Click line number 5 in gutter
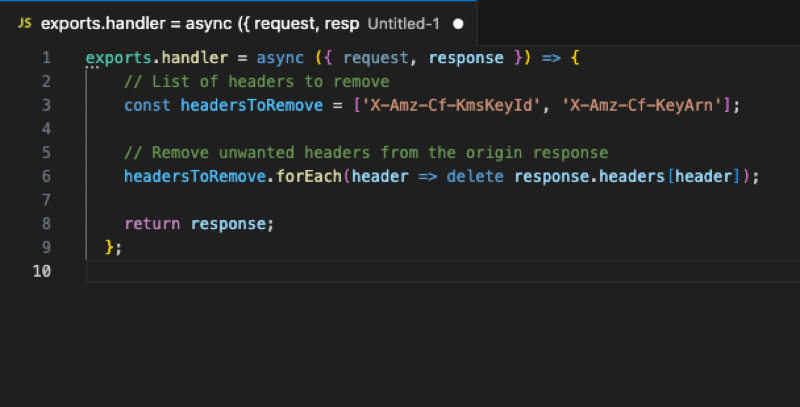 pyautogui.click(x=46, y=152)
